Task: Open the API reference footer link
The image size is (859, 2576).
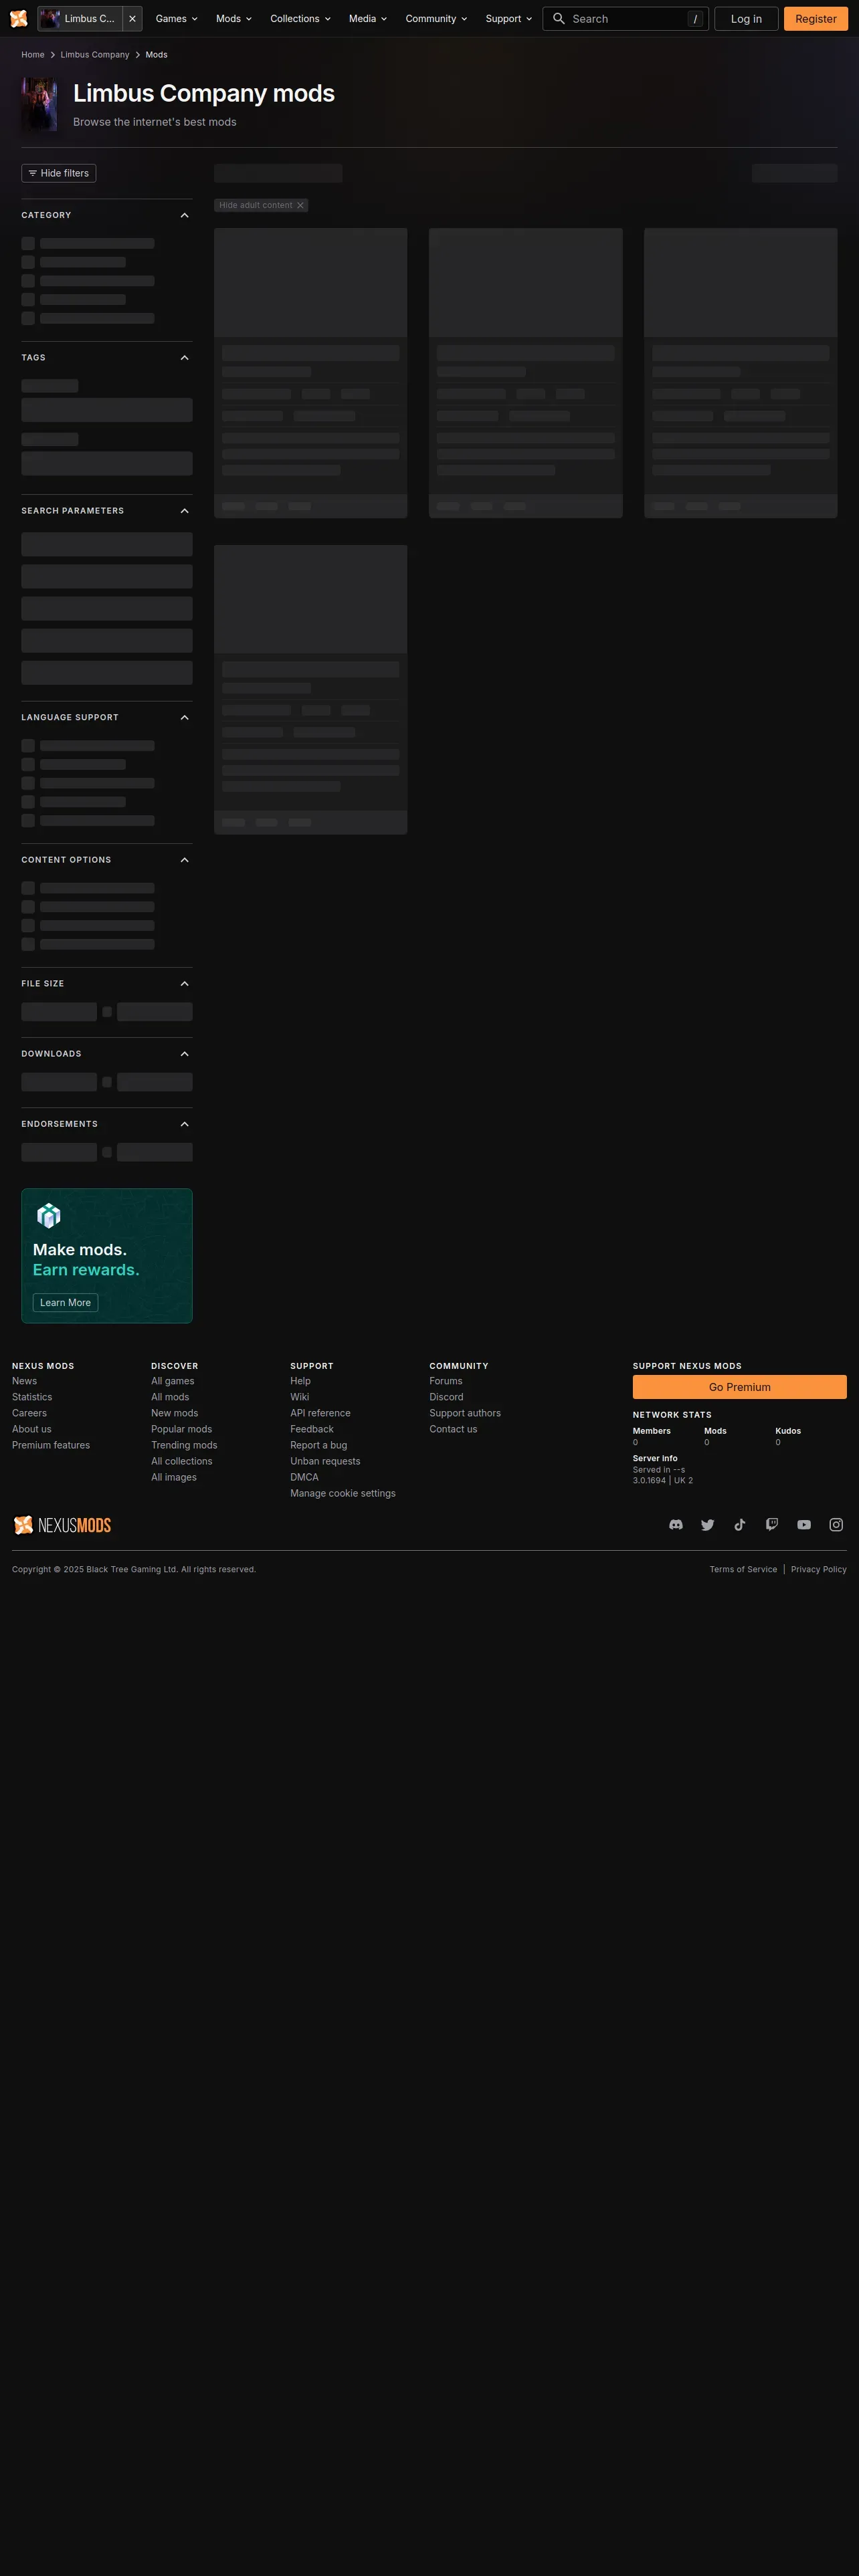Action: click(320, 1413)
